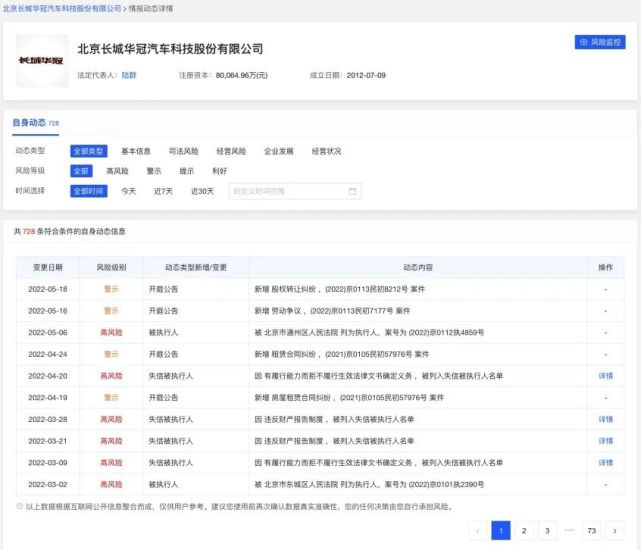Go to page 2
The width and height of the screenshot is (641, 550).
(524, 531)
